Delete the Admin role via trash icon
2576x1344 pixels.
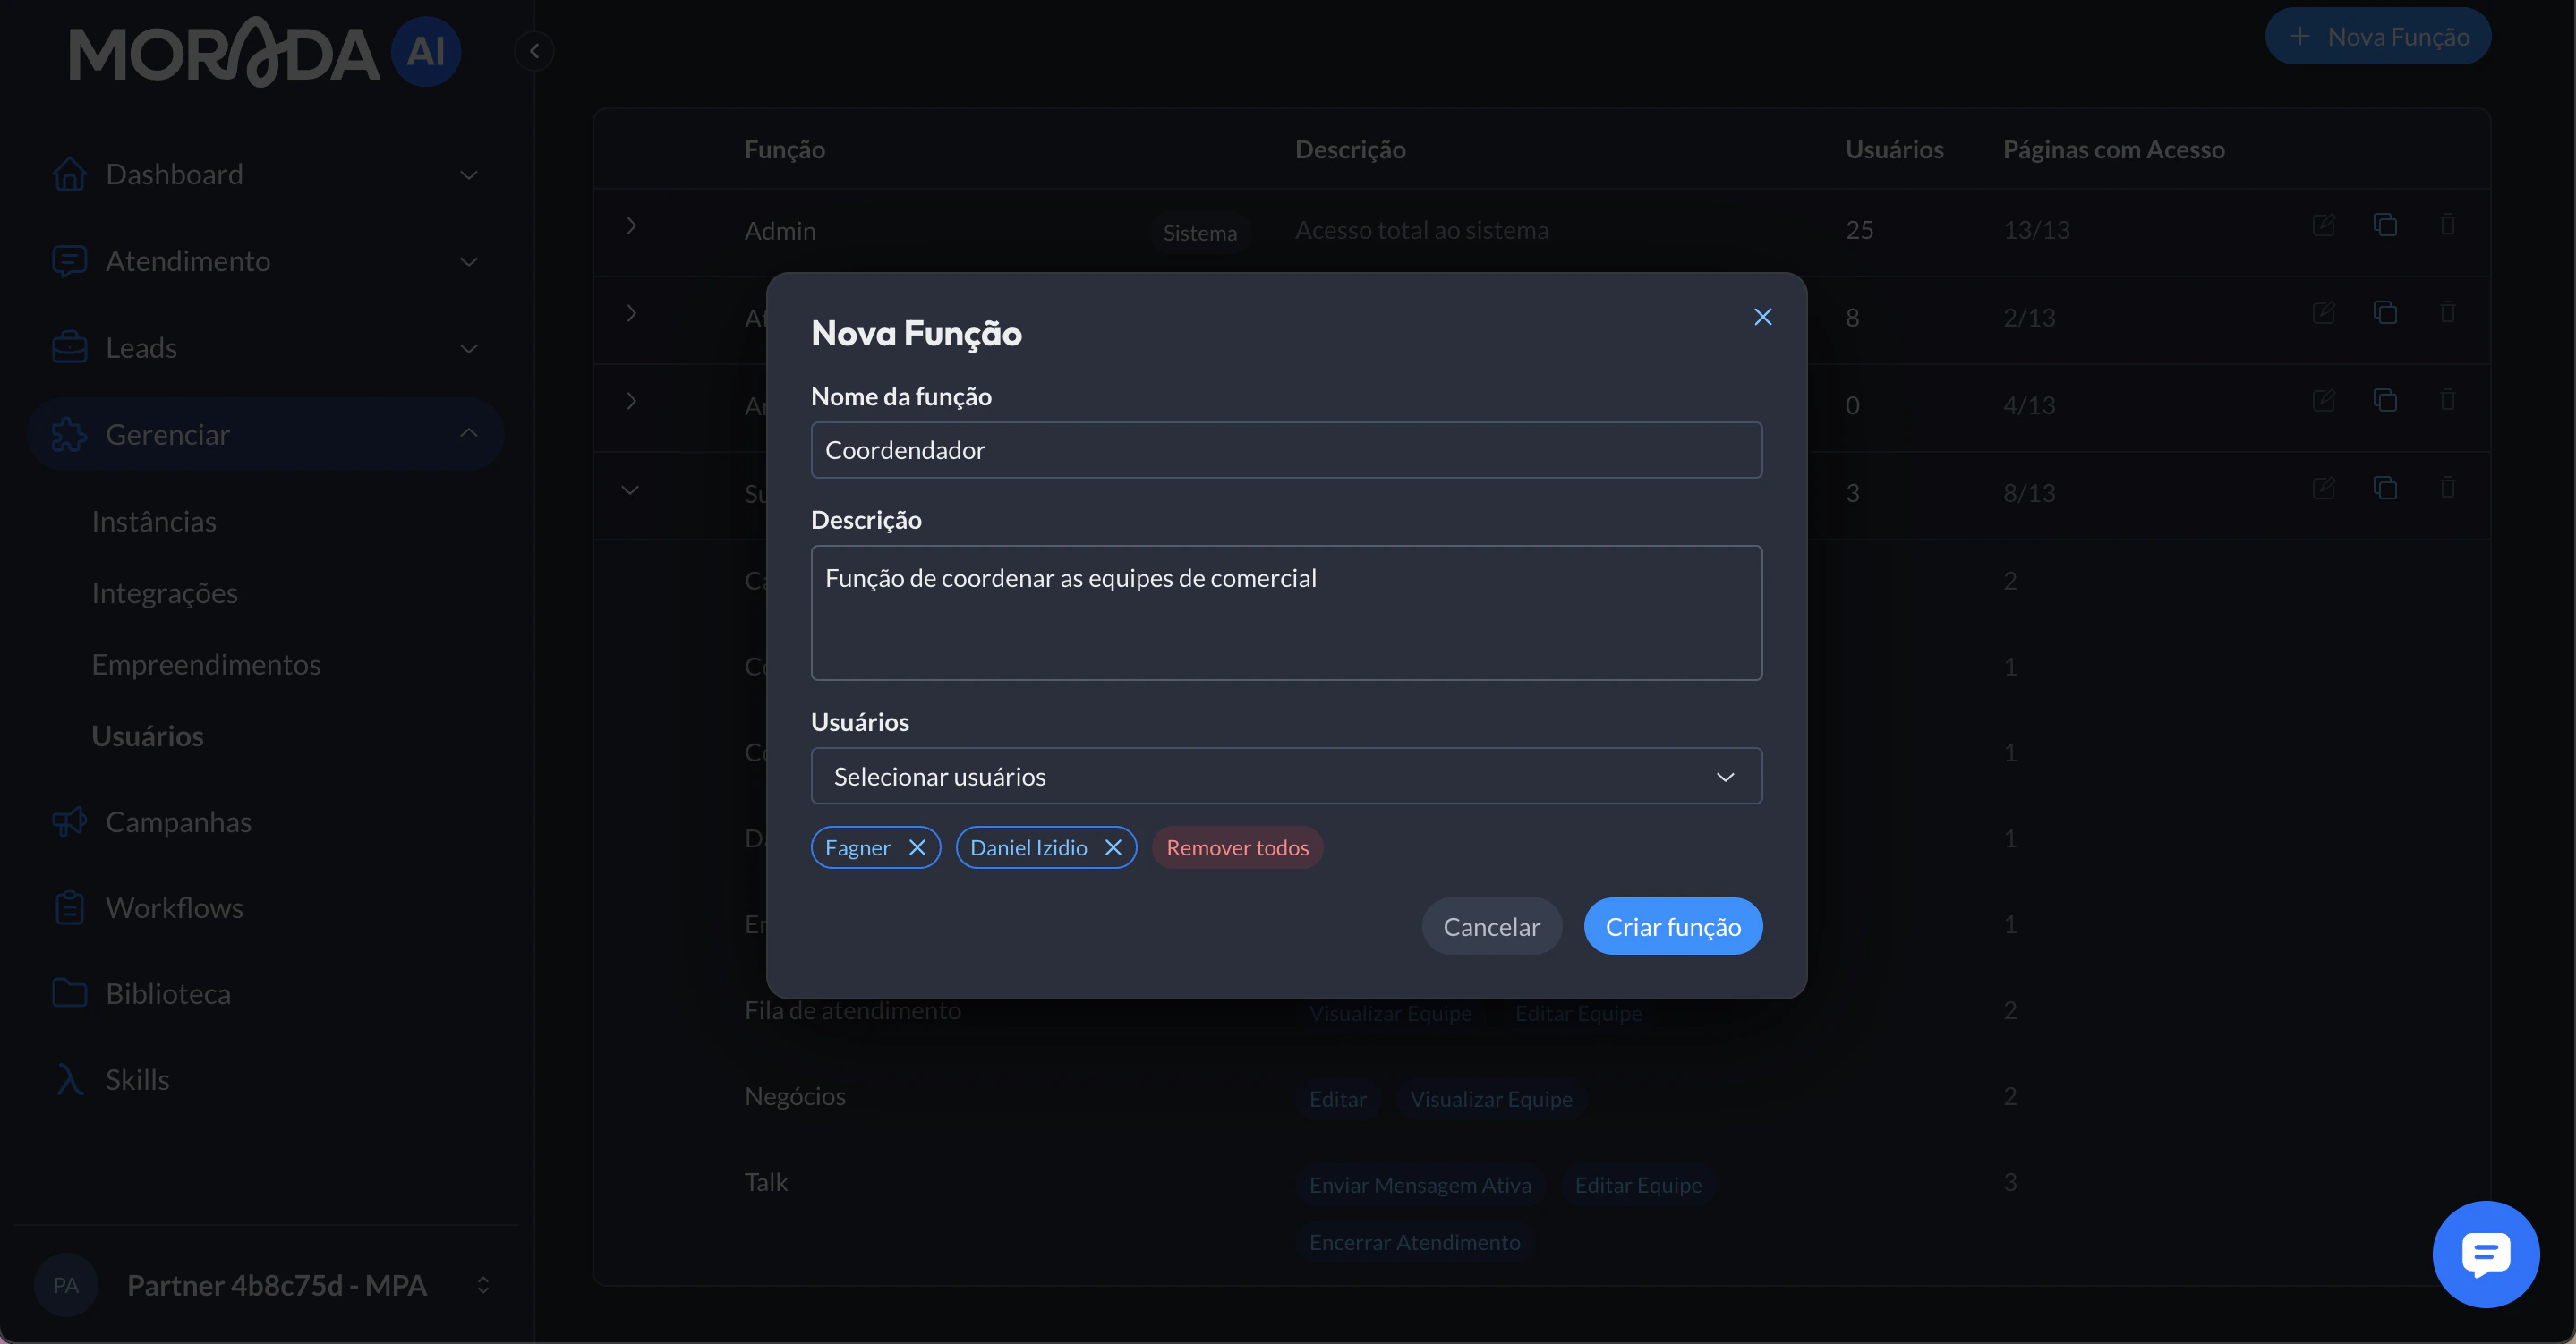[2447, 225]
